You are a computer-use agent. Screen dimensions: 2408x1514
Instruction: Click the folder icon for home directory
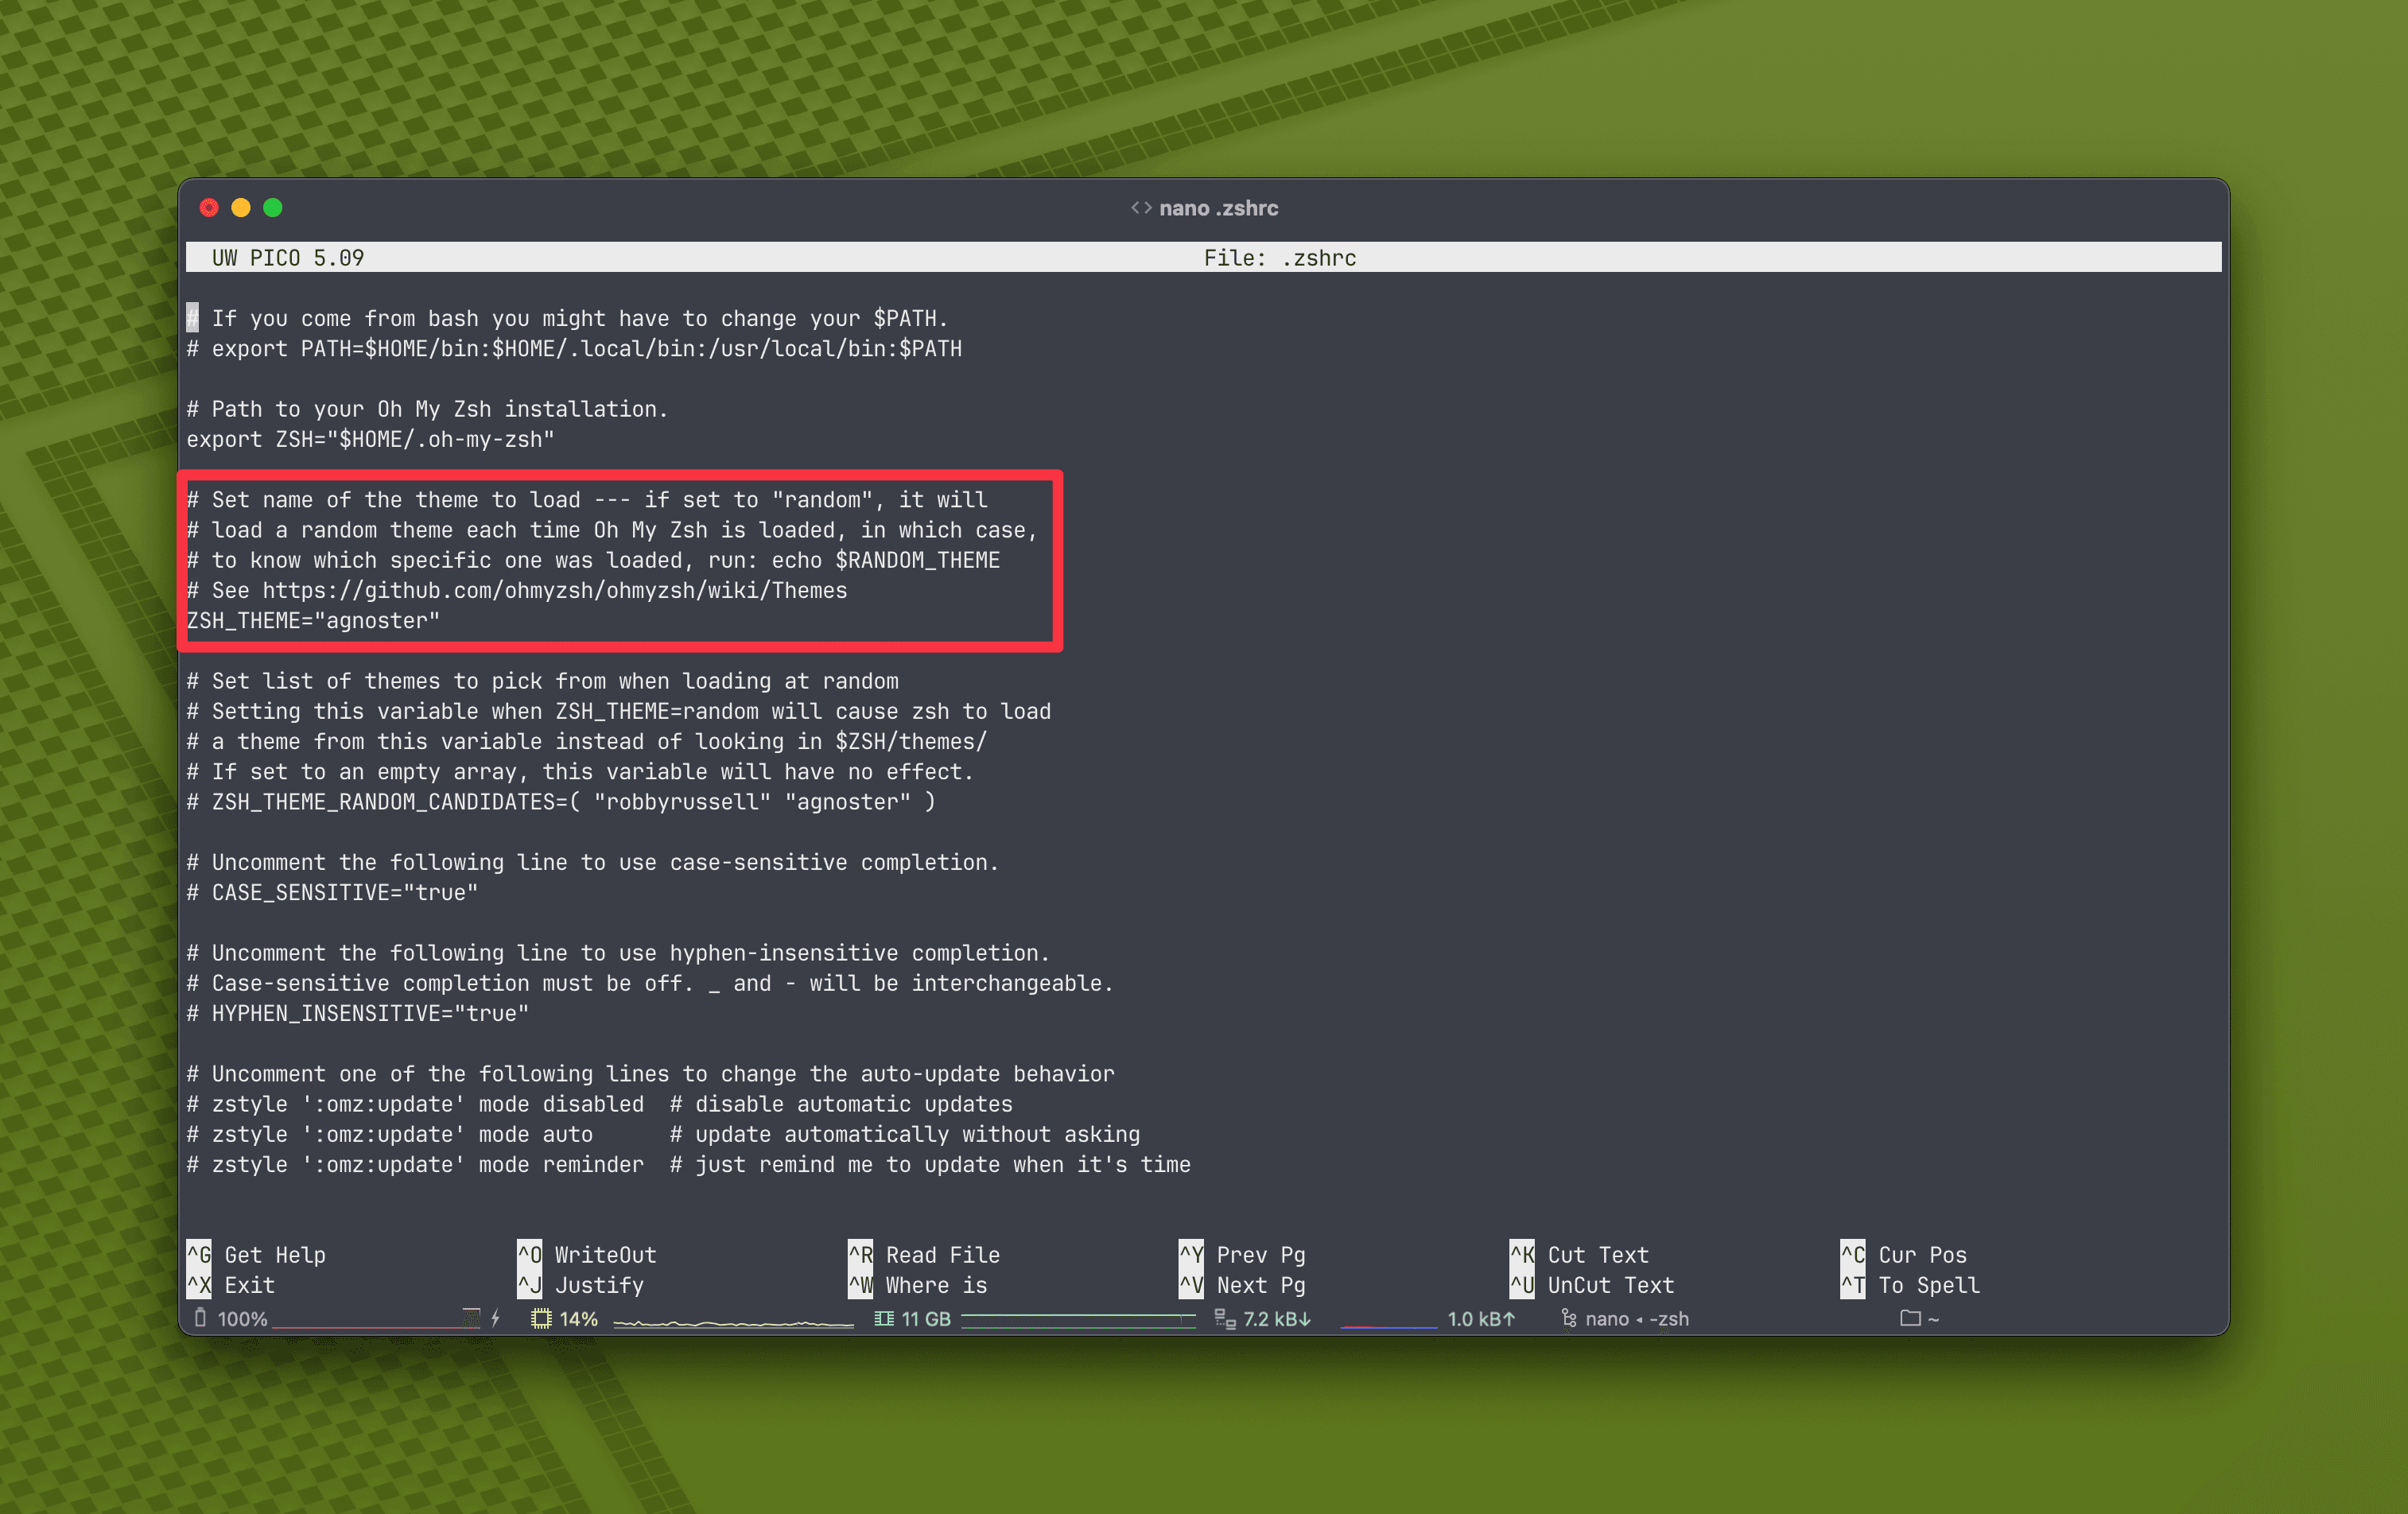point(1910,1318)
